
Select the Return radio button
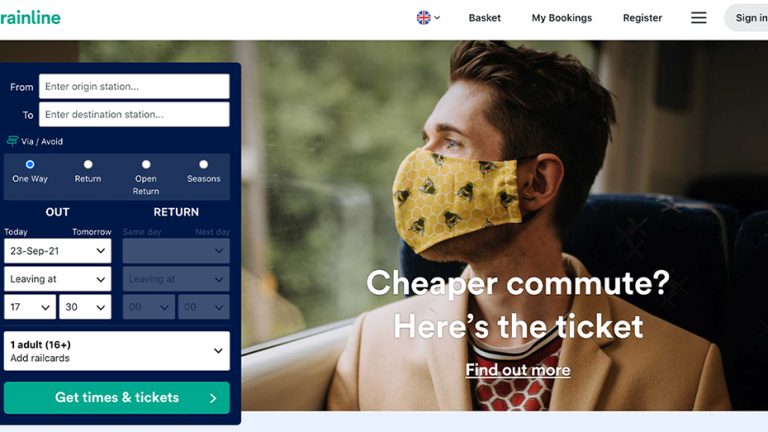[88, 164]
